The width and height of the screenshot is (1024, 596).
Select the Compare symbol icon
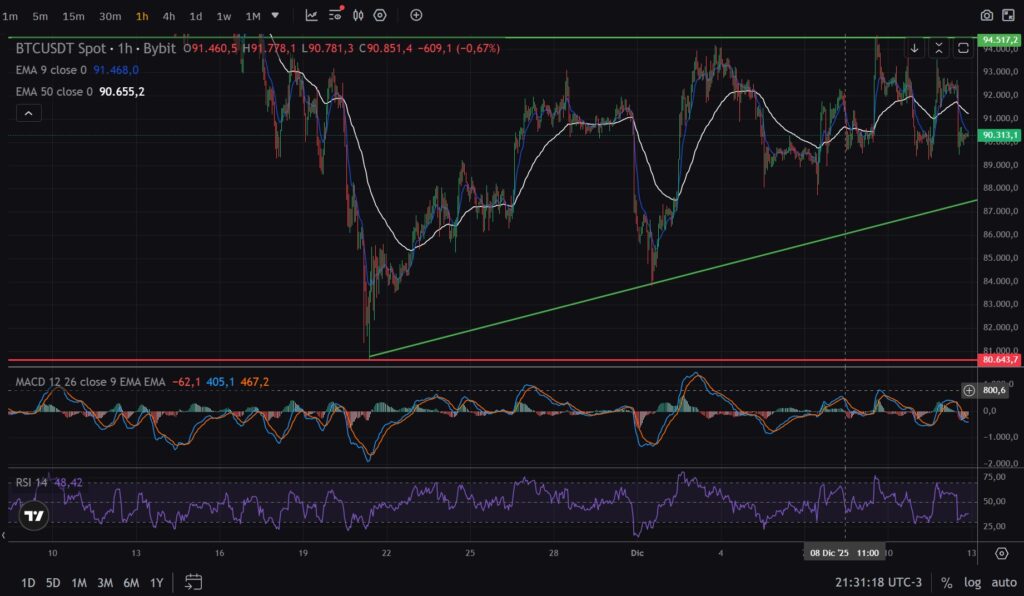358,15
